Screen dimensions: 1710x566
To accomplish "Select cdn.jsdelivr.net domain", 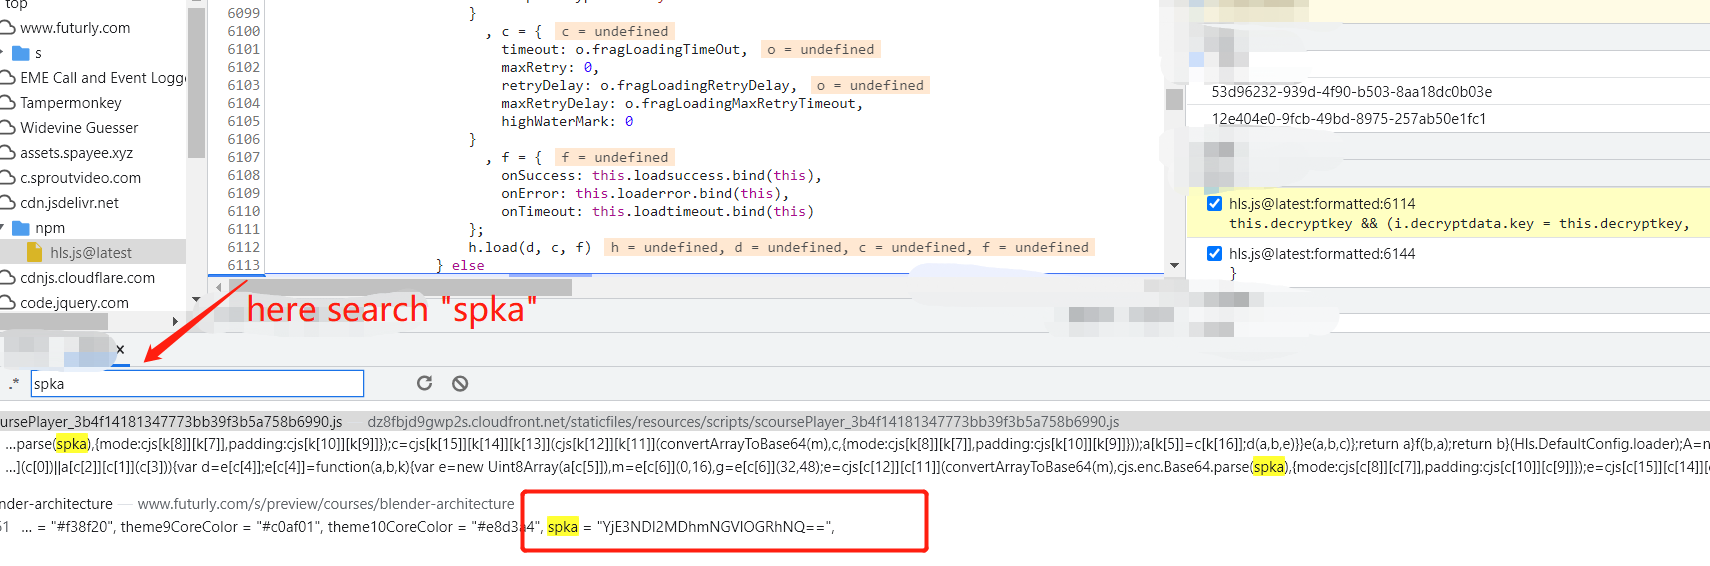I will (69, 203).
